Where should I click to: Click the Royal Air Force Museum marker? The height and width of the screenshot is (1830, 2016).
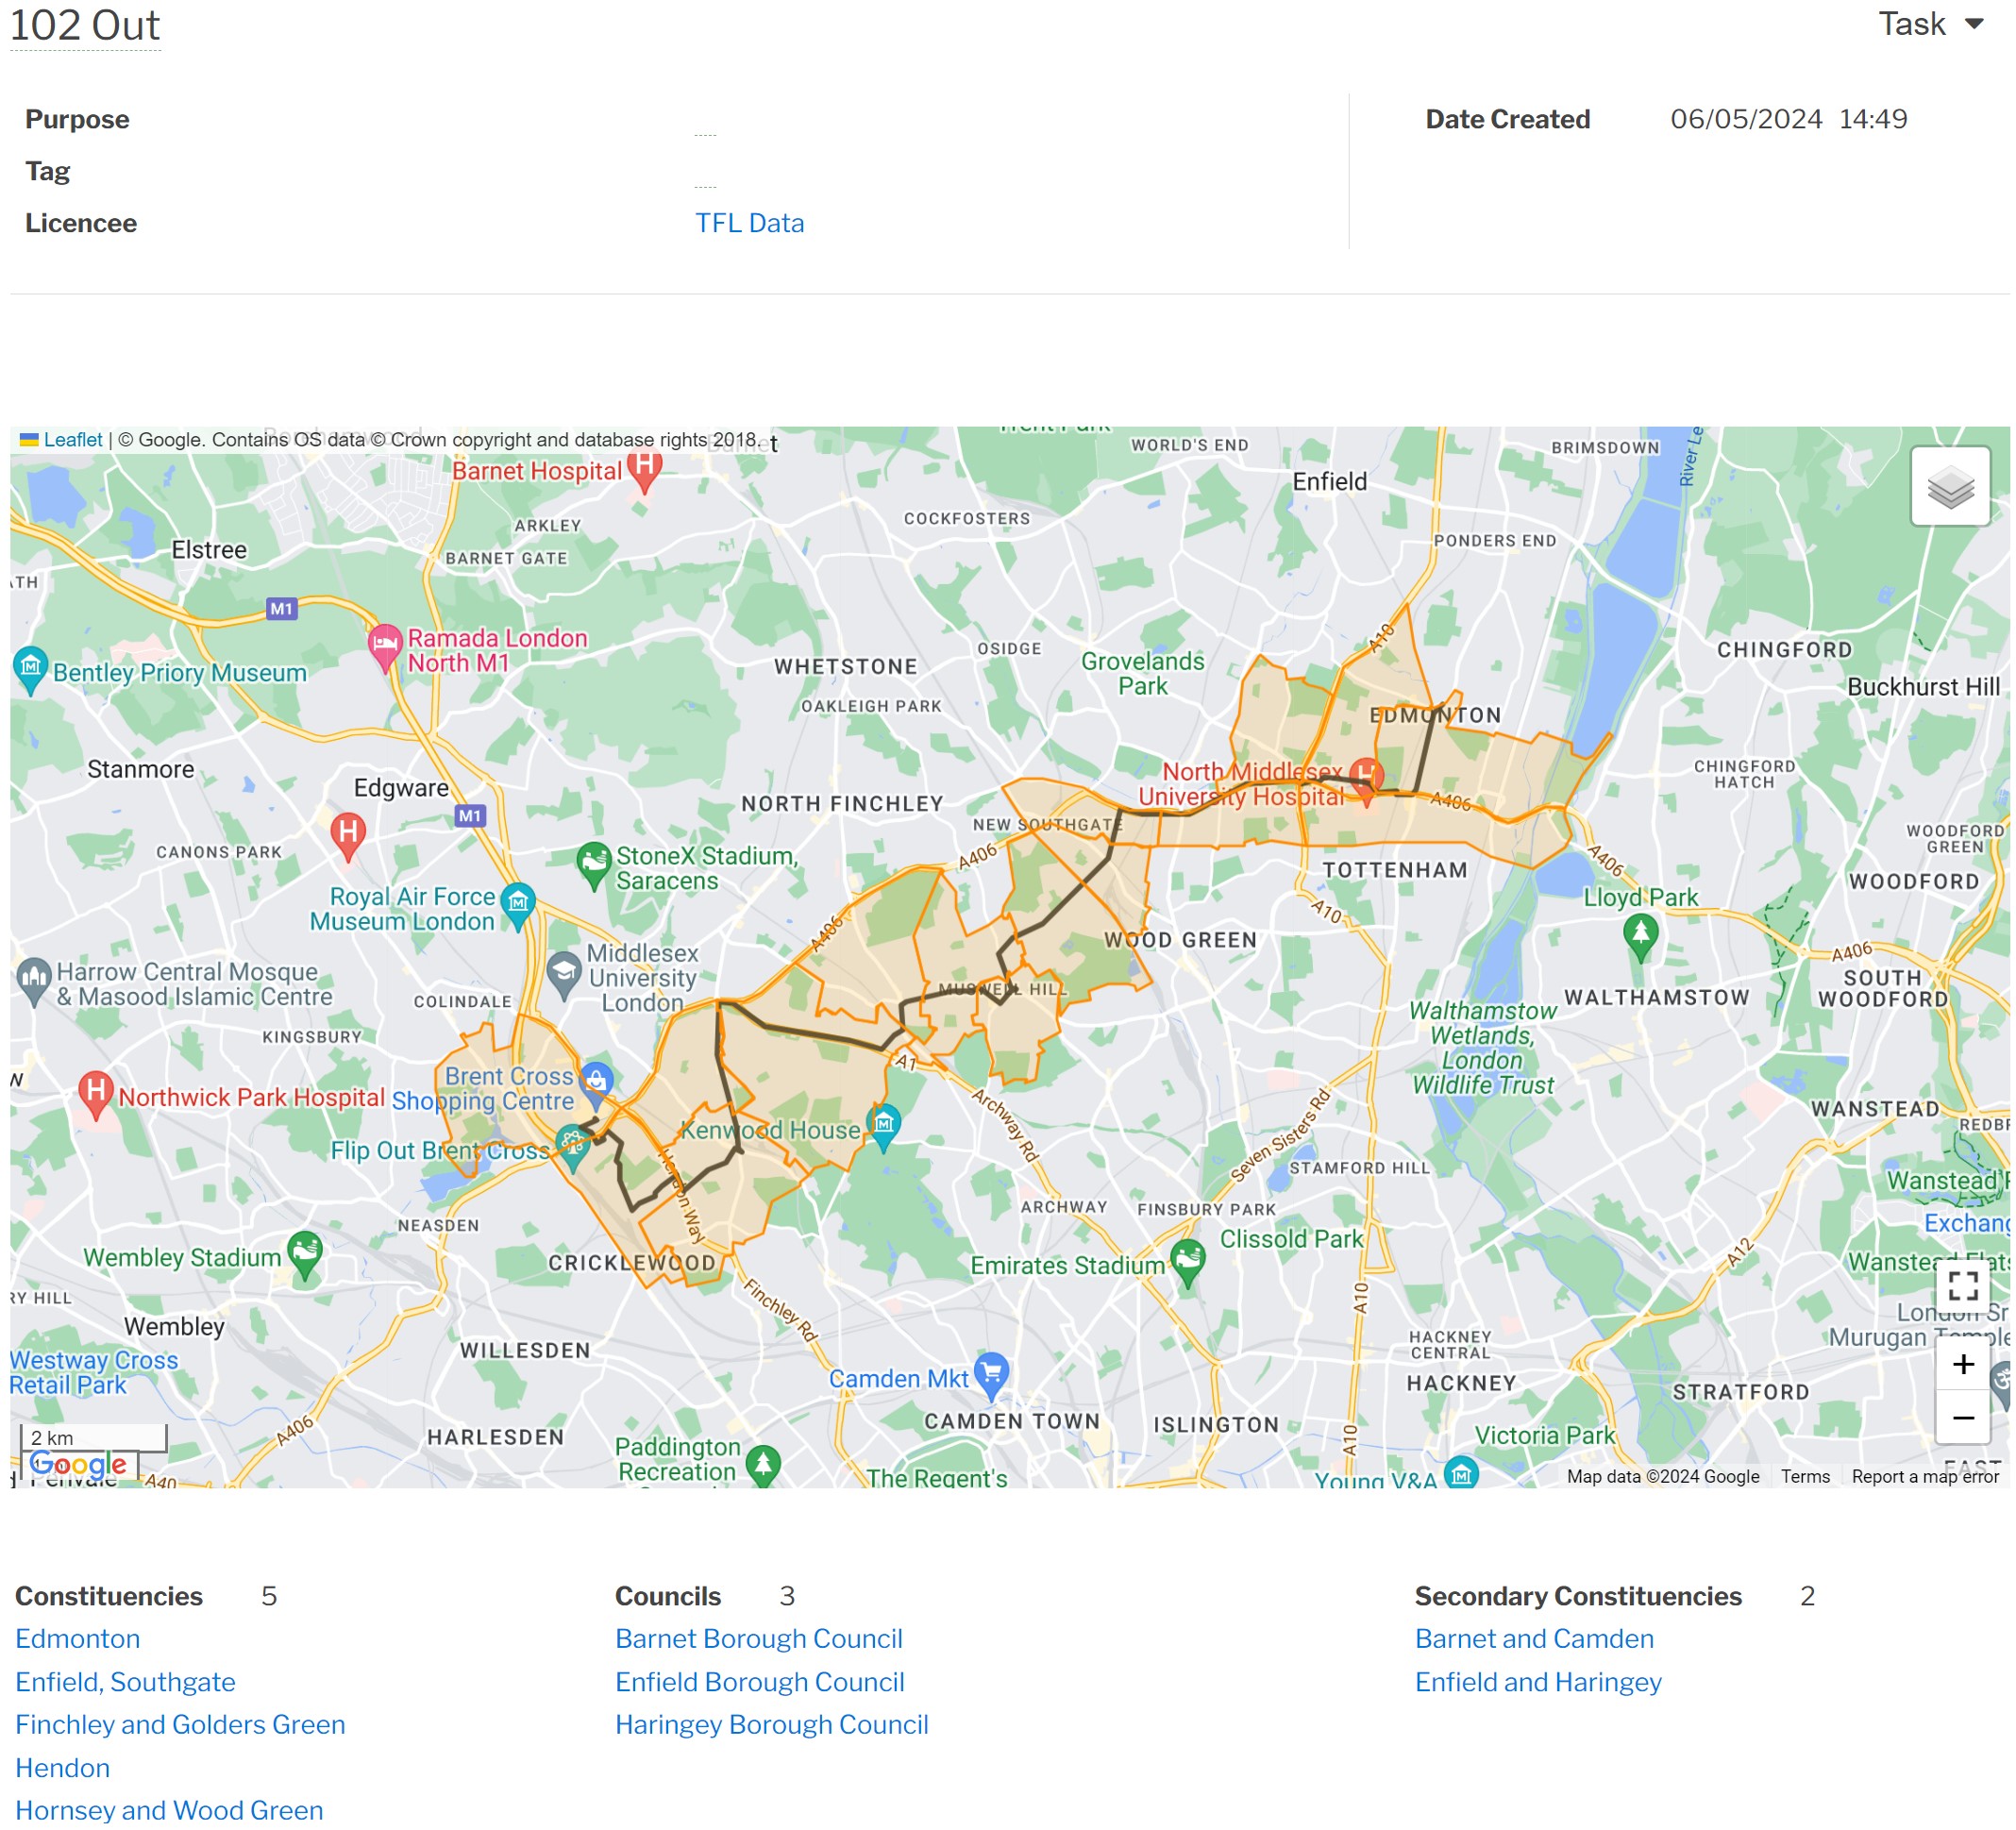(519, 909)
